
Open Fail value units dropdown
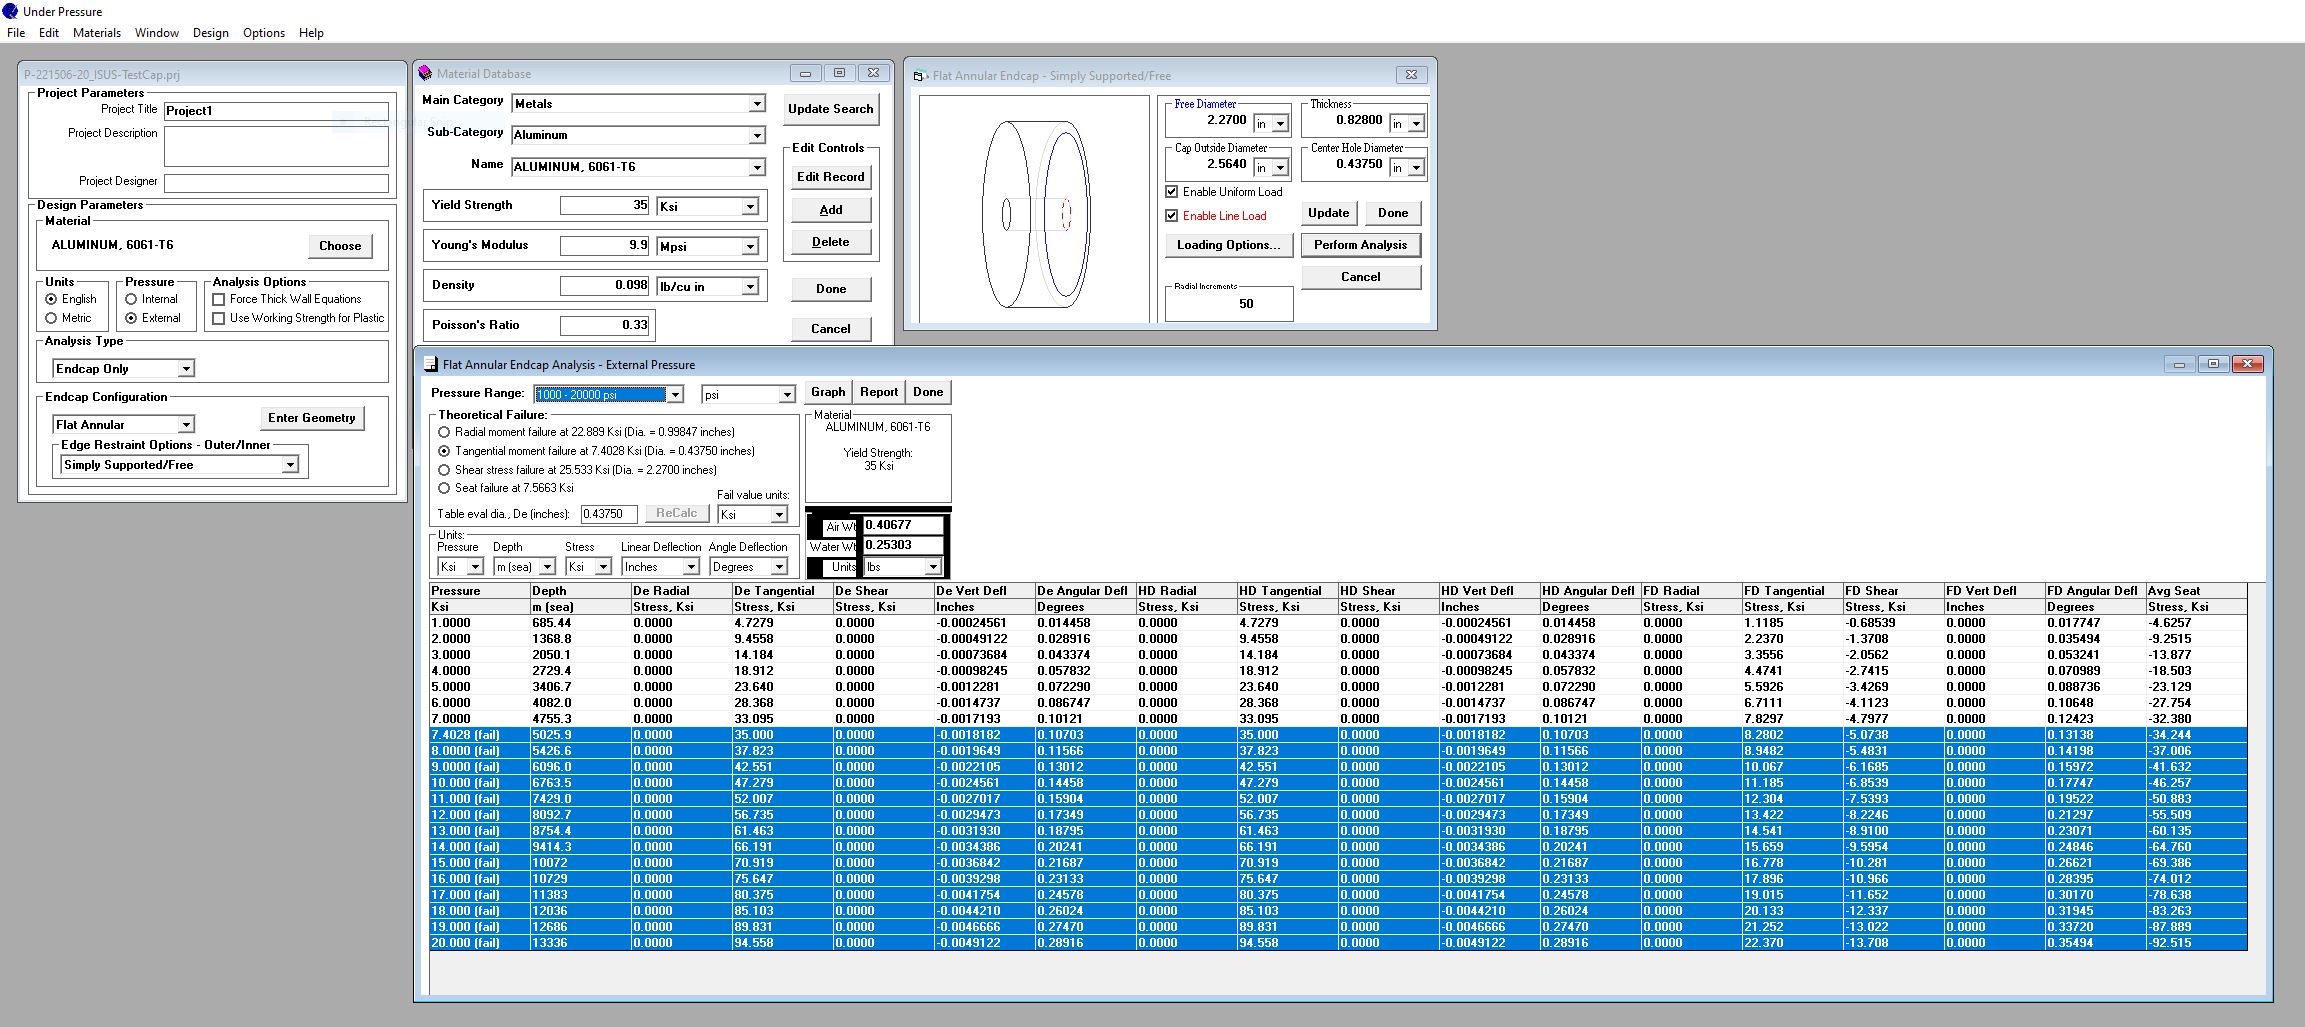click(779, 515)
